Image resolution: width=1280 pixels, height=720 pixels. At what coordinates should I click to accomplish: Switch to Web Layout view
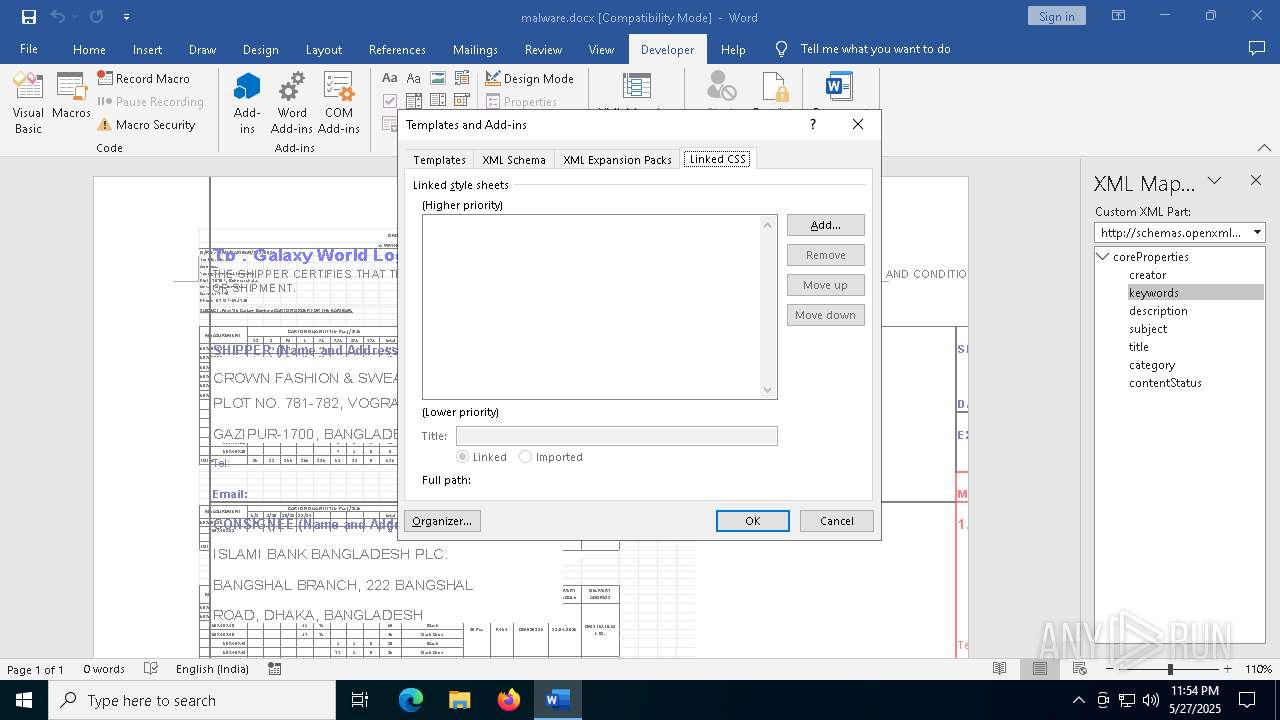pyautogui.click(x=1080, y=669)
